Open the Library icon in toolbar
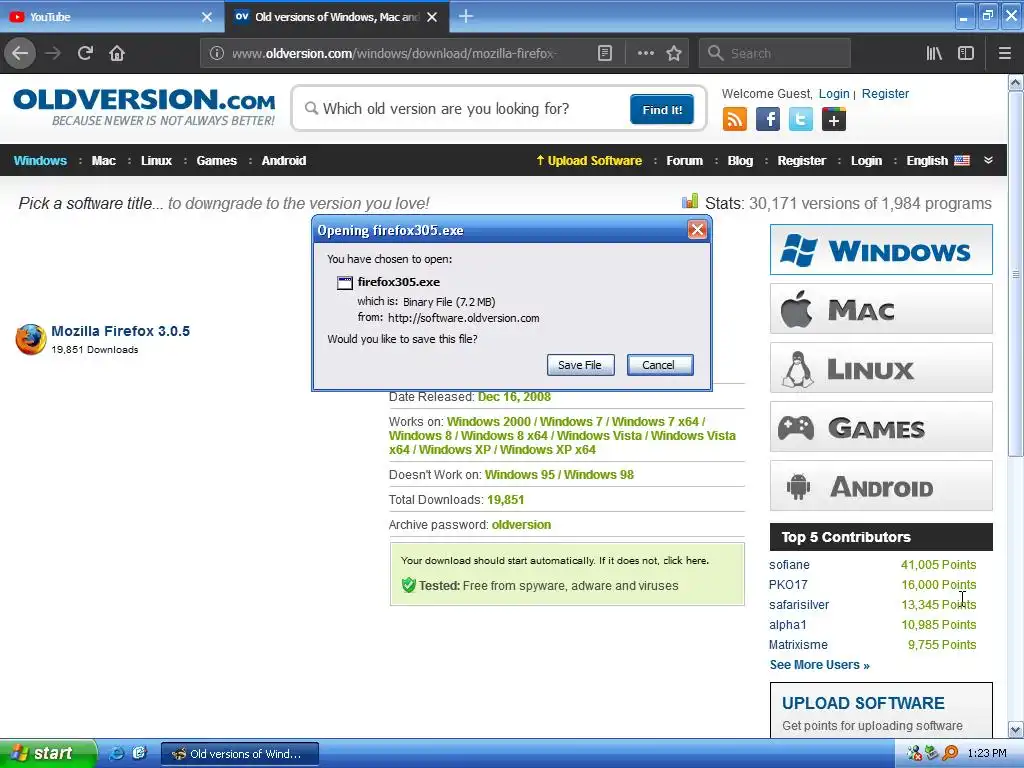 coord(934,54)
